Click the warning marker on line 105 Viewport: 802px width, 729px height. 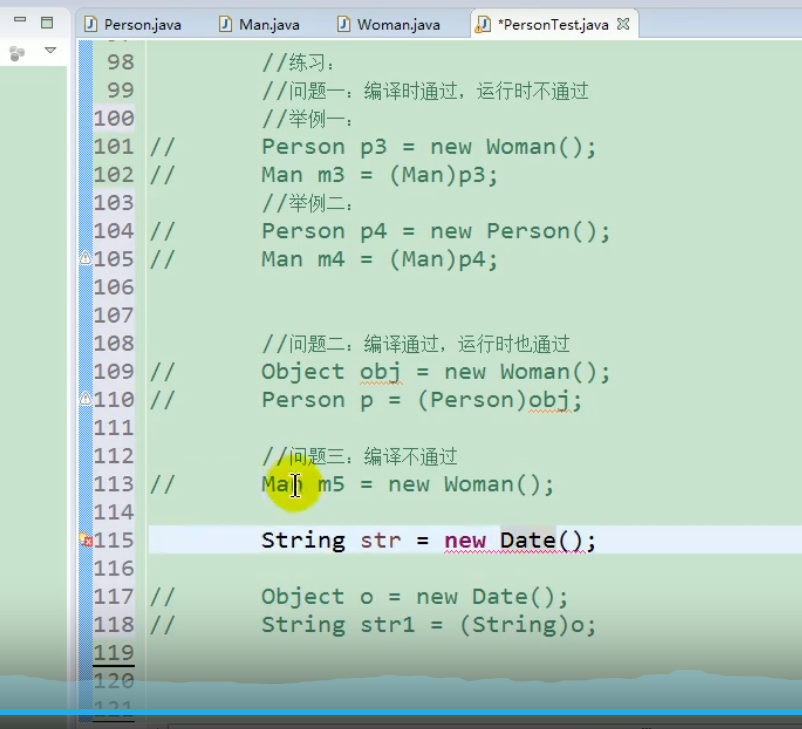click(x=86, y=259)
